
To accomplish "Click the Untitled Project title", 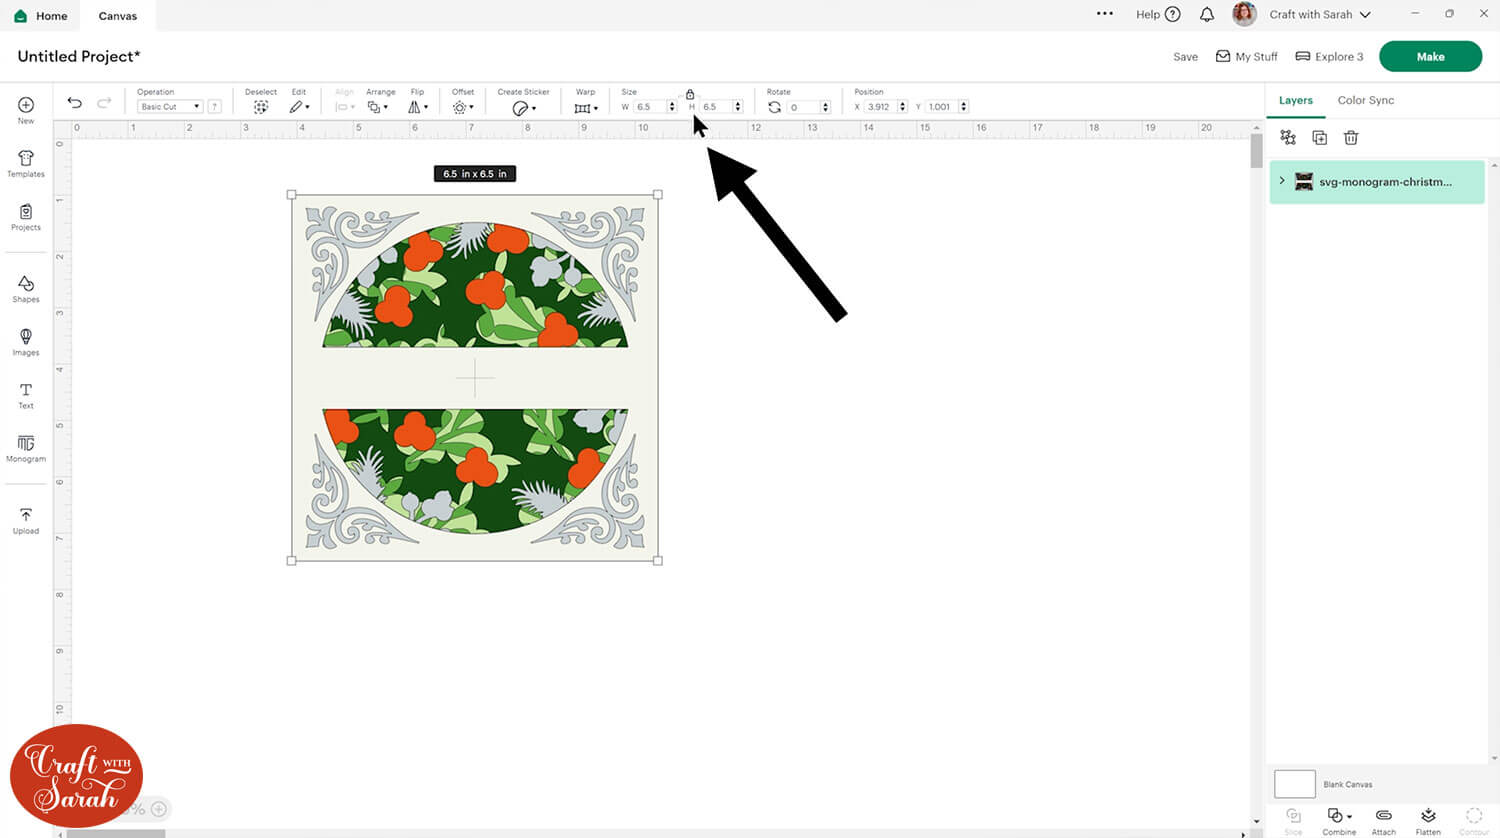I will pyautogui.click(x=79, y=56).
